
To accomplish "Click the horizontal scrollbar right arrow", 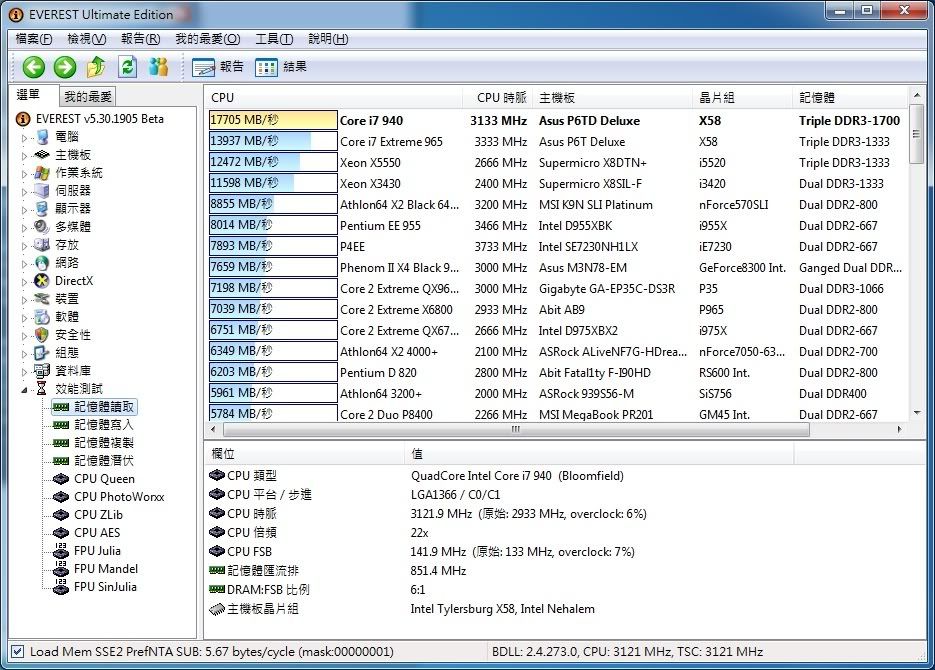I will (x=900, y=429).
